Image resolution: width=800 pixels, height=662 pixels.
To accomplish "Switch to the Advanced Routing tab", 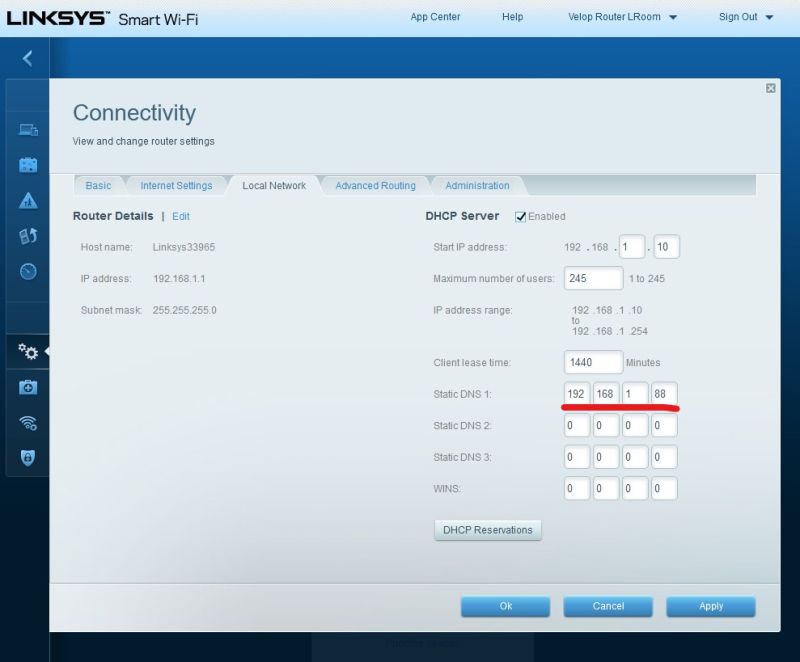I will [x=374, y=185].
